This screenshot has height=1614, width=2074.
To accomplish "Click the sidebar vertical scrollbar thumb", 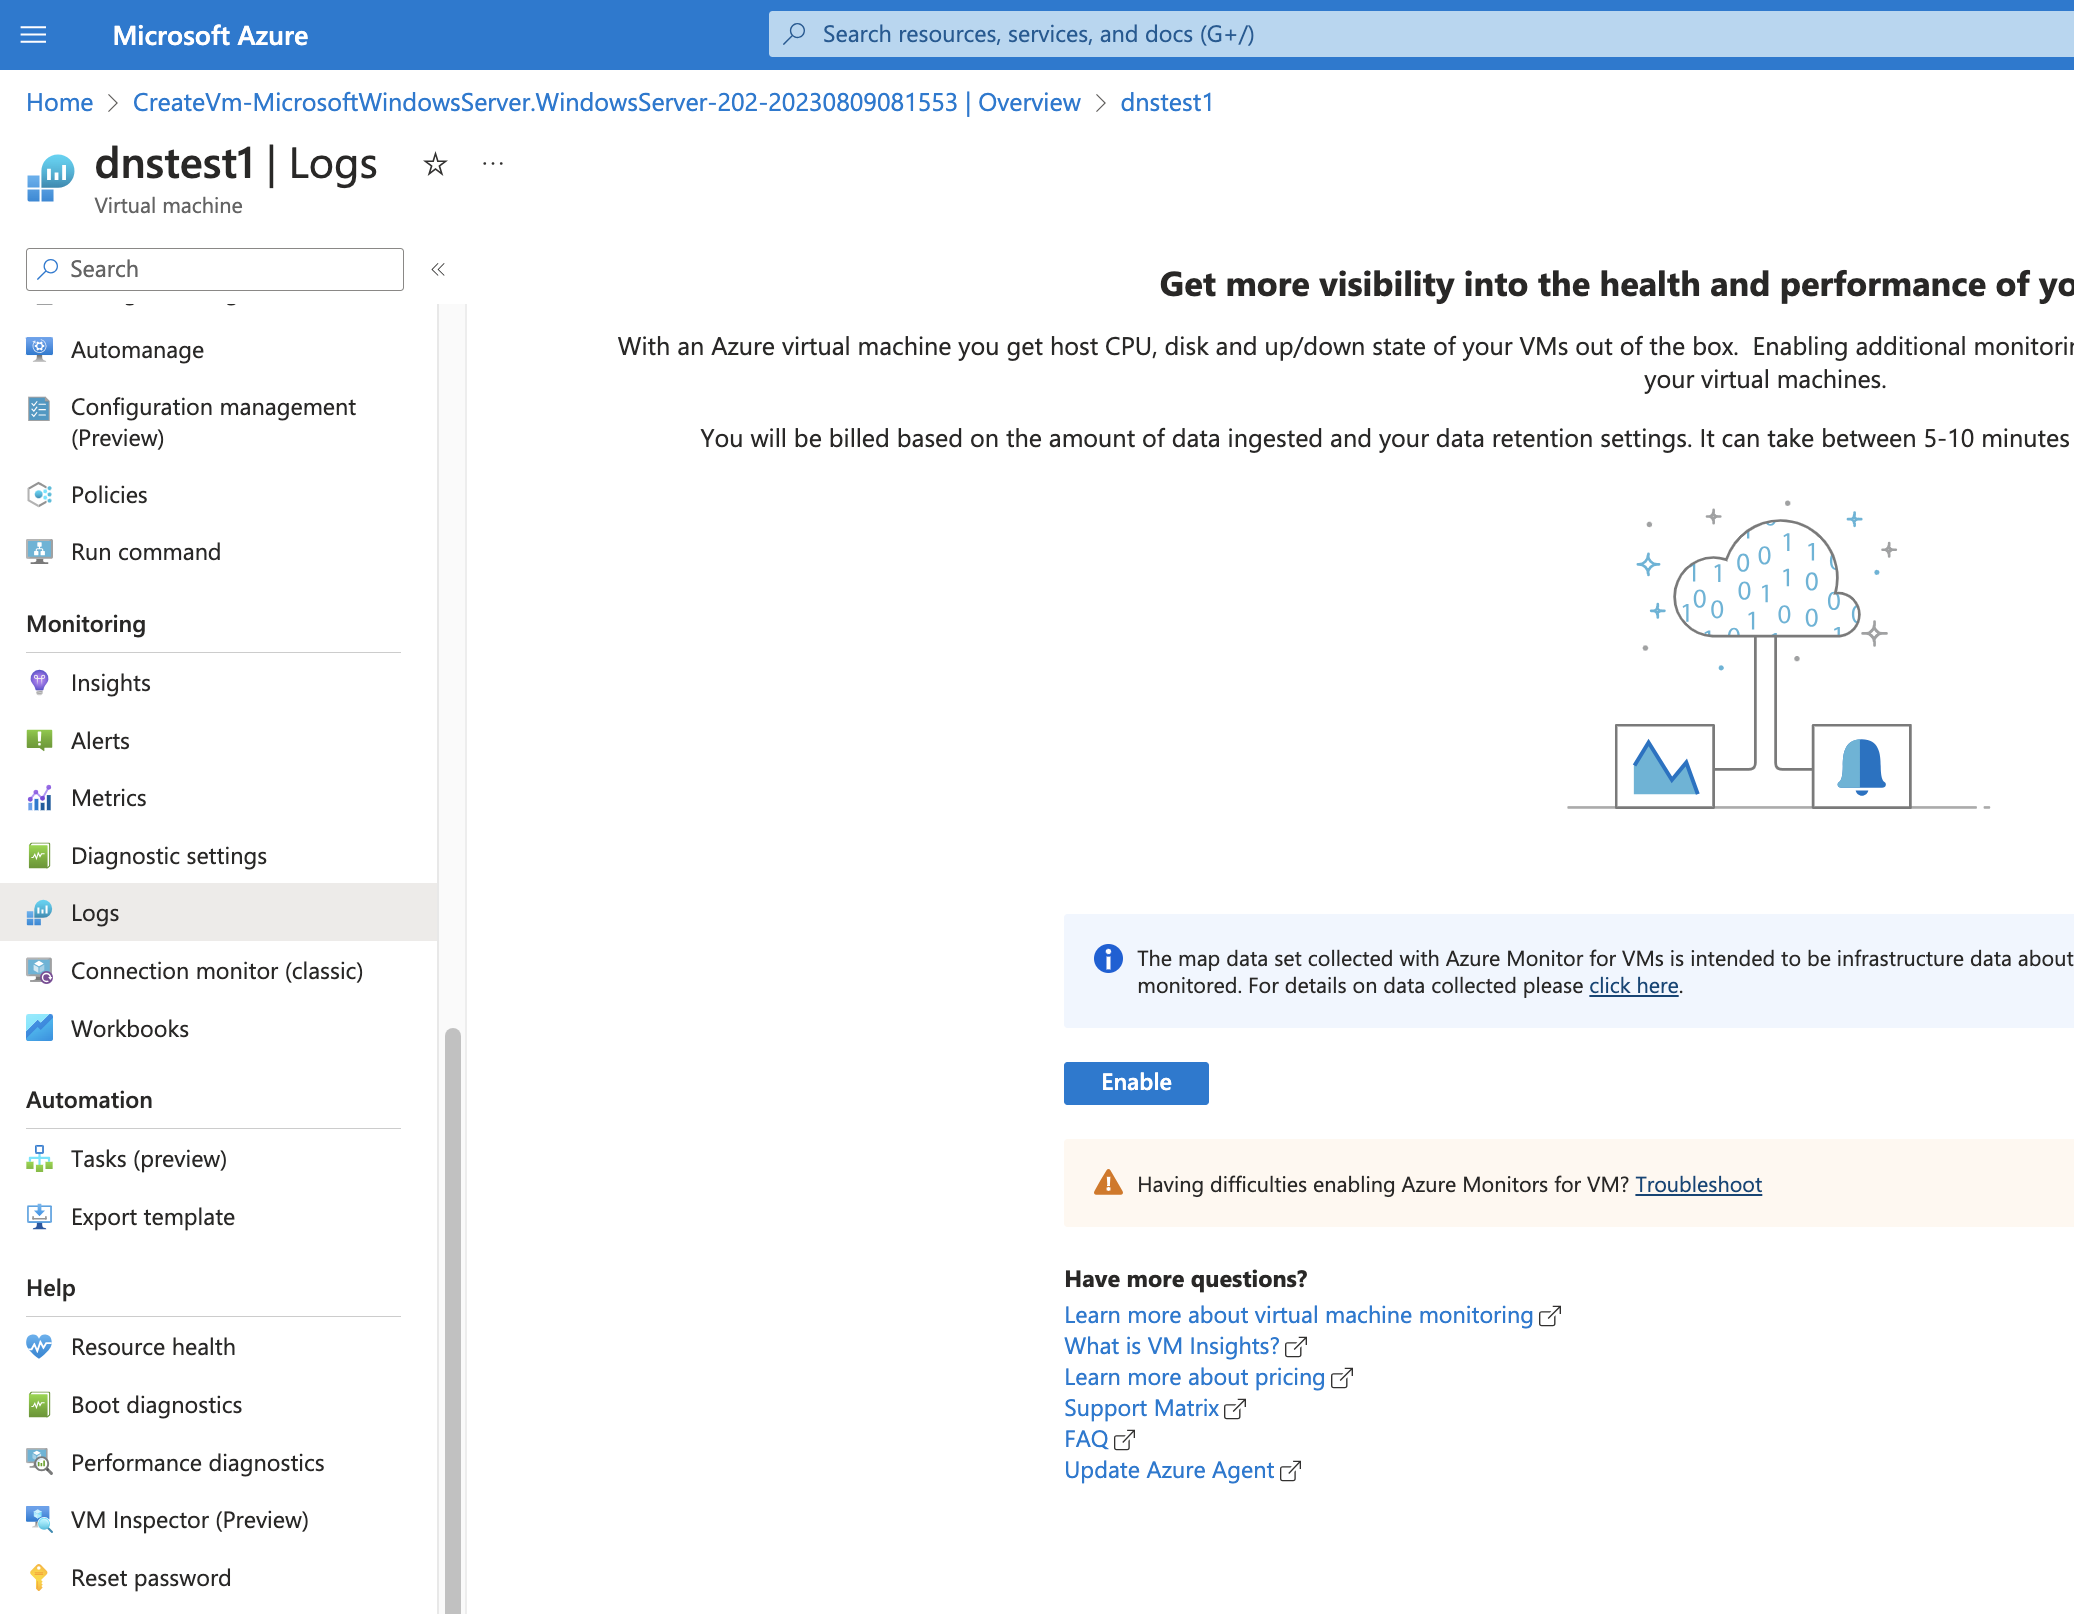I will pos(453,1320).
